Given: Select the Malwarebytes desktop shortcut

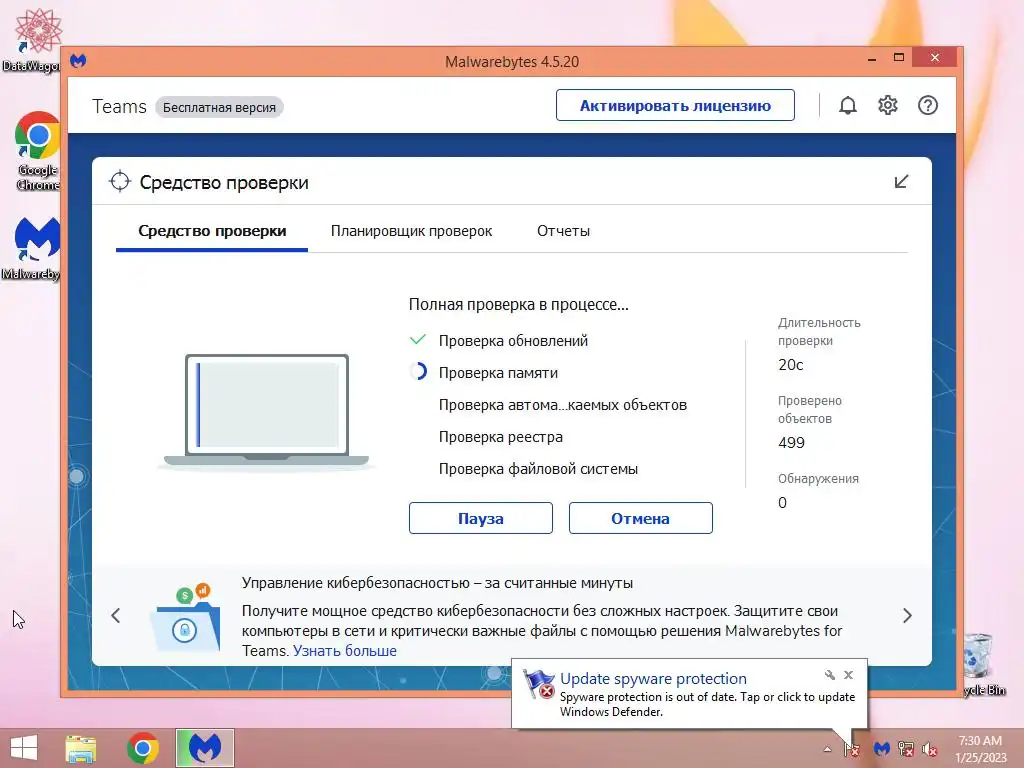Looking at the screenshot, I should coord(33,248).
